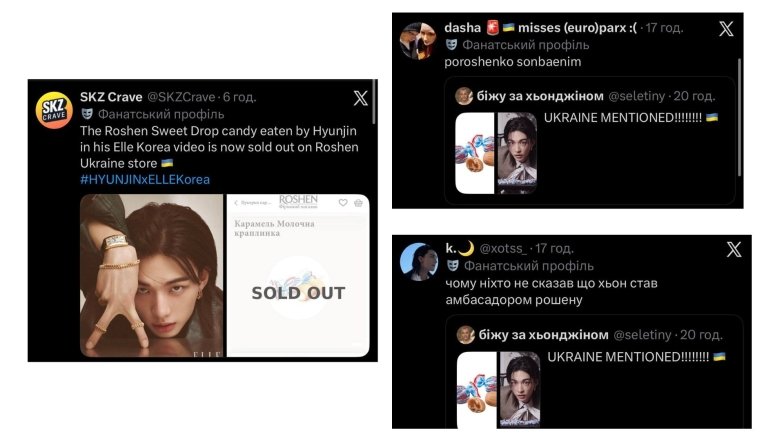Click the X logo on k.'s tweet

click(734, 249)
